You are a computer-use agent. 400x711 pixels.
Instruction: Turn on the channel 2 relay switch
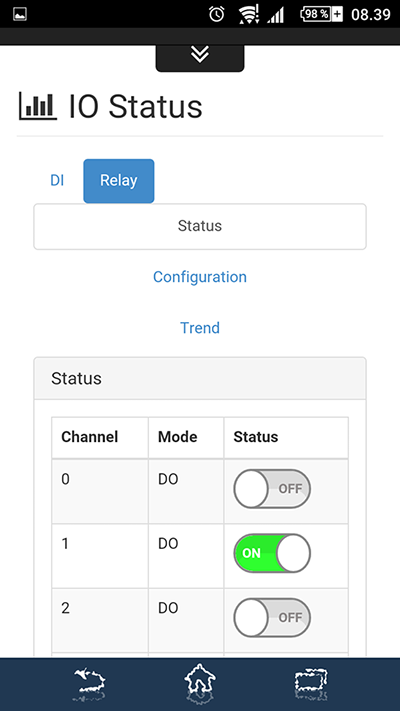[272, 618]
